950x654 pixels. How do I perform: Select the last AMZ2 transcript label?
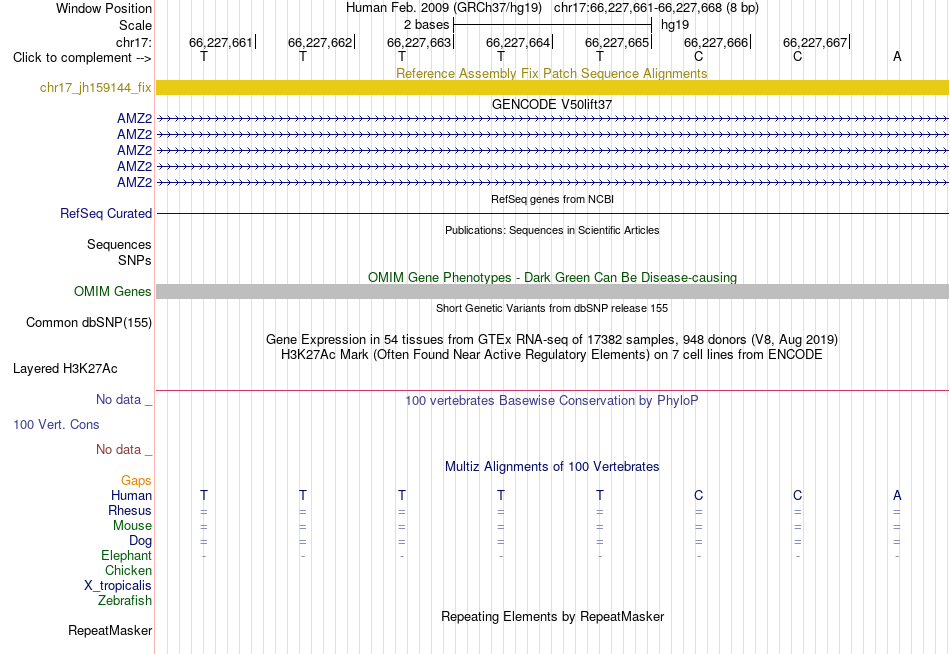pos(135,182)
